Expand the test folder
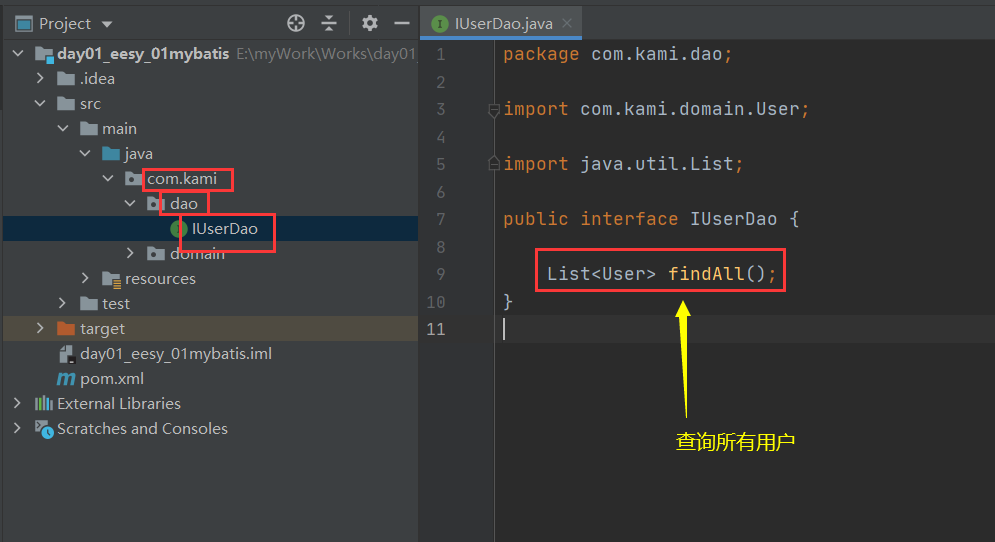The height and width of the screenshot is (542, 995). (x=63, y=303)
